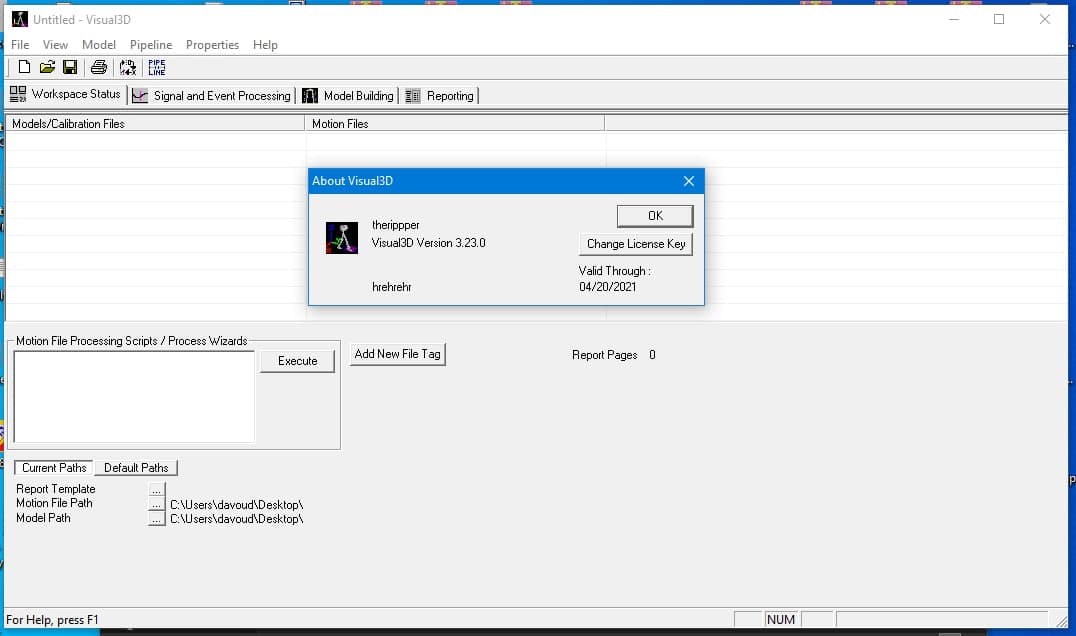Click the expiry date 04/20/2021
Image resolution: width=1076 pixels, height=636 pixels.
(x=607, y=287)
